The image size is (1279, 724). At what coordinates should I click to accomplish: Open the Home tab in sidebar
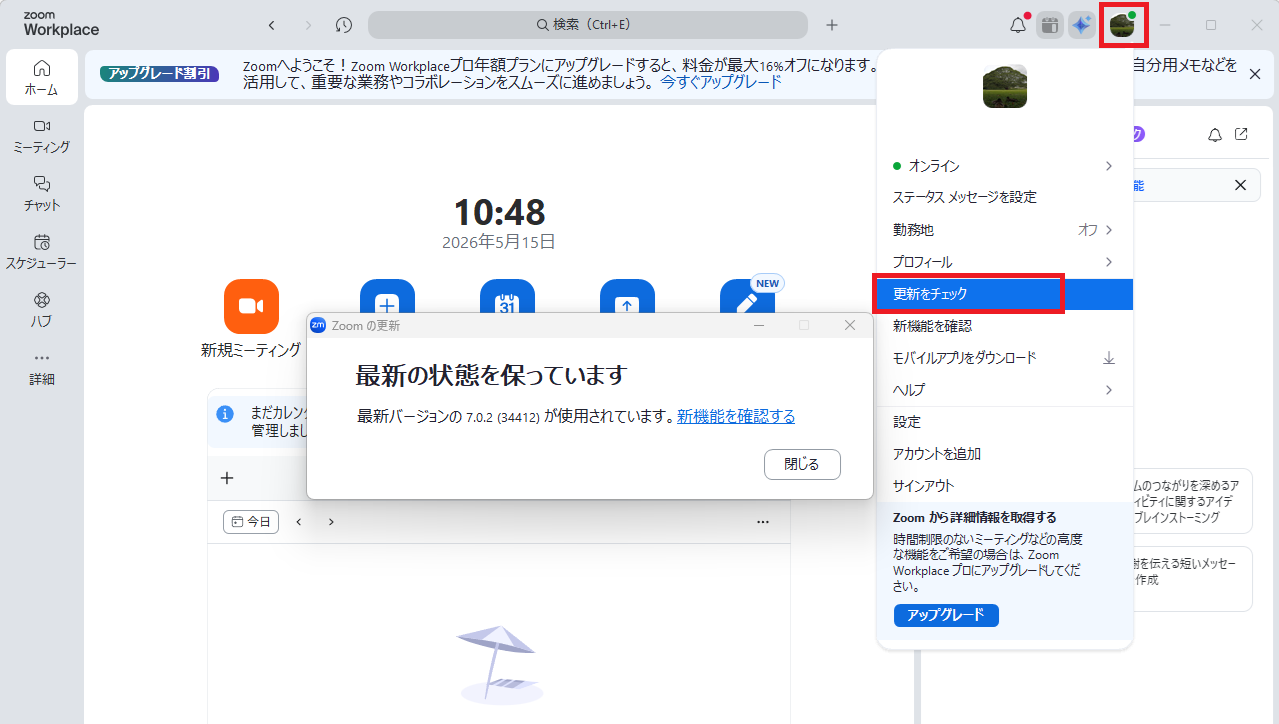point(41,77)
